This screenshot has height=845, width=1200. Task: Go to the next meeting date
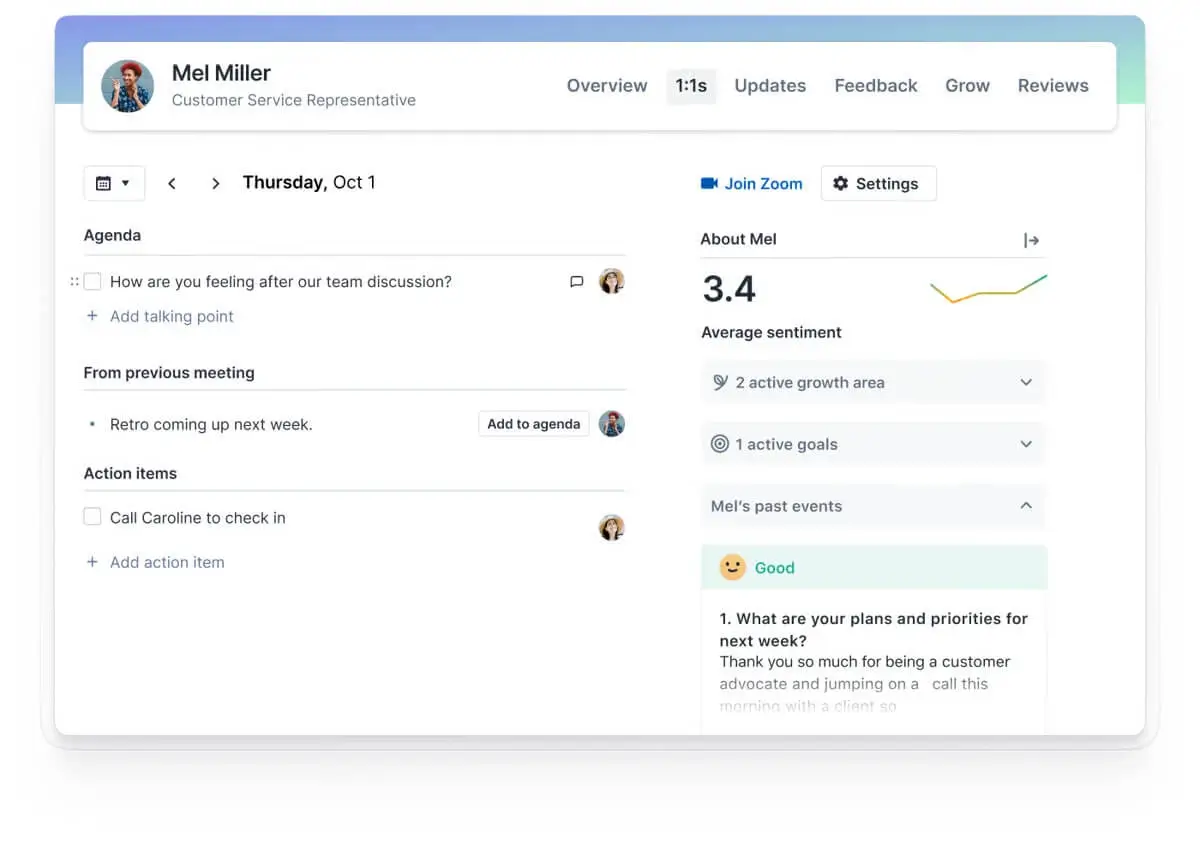215,183
